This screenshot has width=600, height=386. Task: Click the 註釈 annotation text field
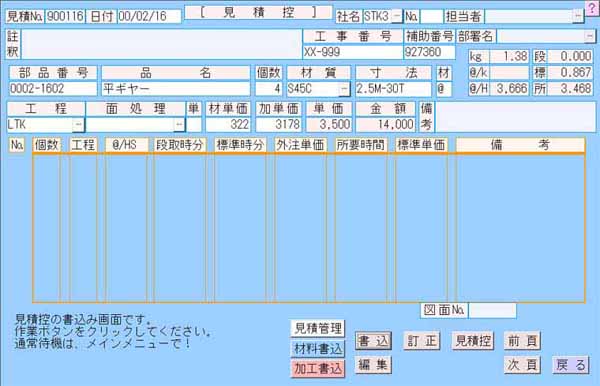pyautogui.click(x=161, y=44)
